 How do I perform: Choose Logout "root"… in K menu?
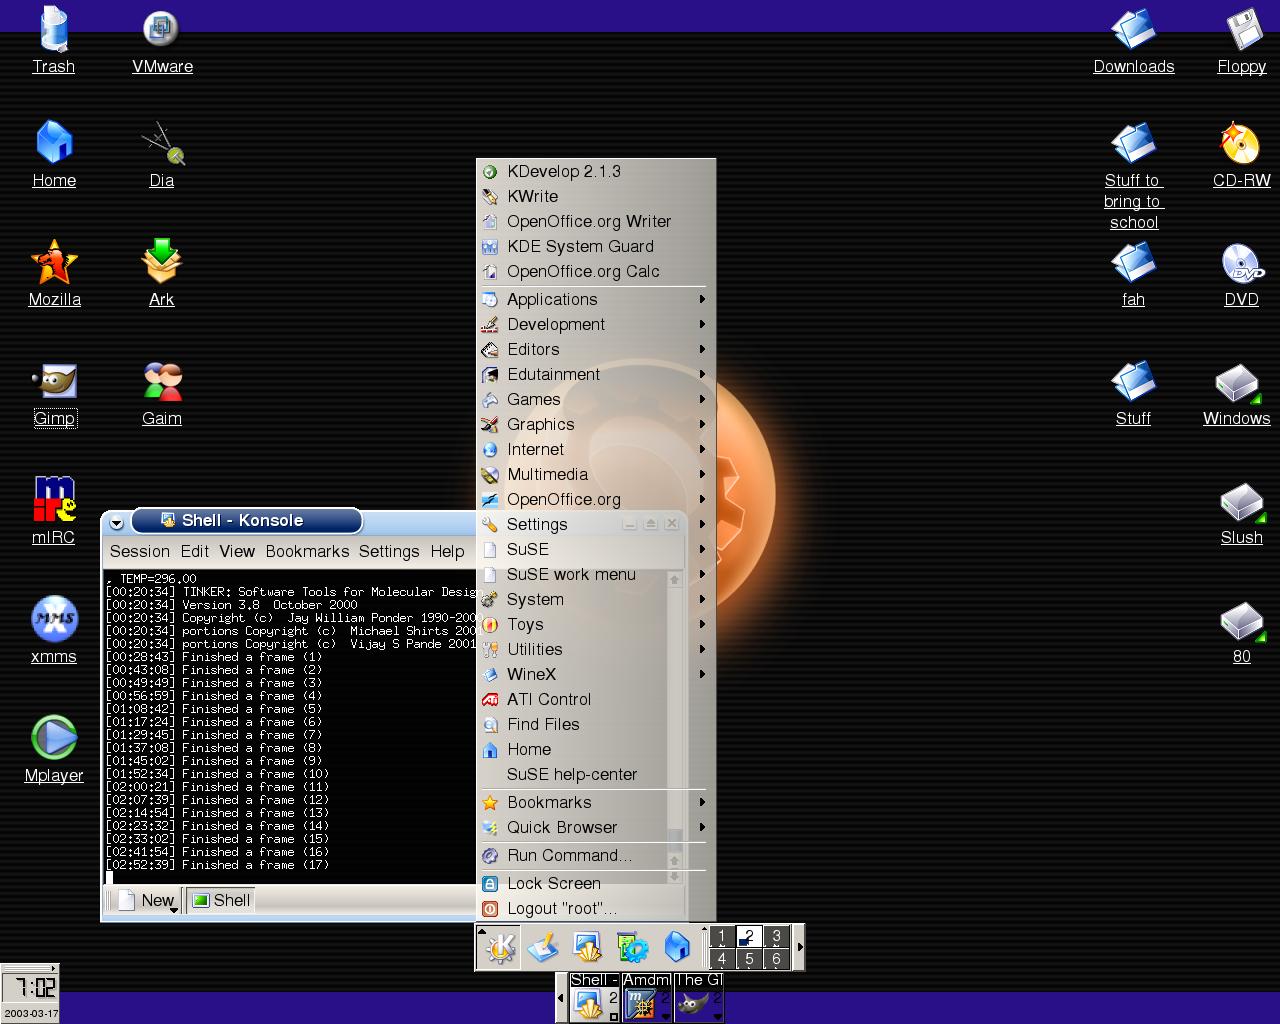(x=595, y=908)
